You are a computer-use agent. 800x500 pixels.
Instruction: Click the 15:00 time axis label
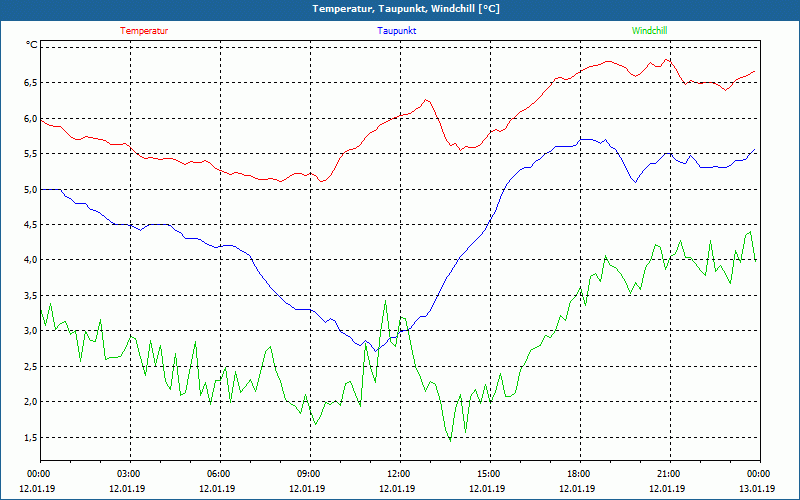click(x=490, y=474)
